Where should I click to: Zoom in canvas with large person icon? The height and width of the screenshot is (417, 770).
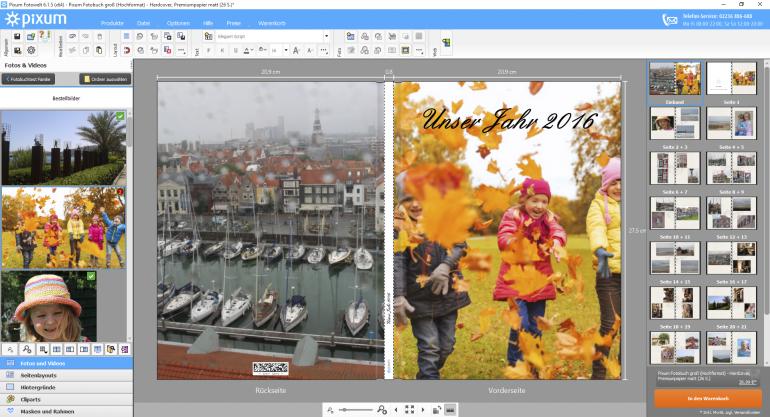click(382, 410)
